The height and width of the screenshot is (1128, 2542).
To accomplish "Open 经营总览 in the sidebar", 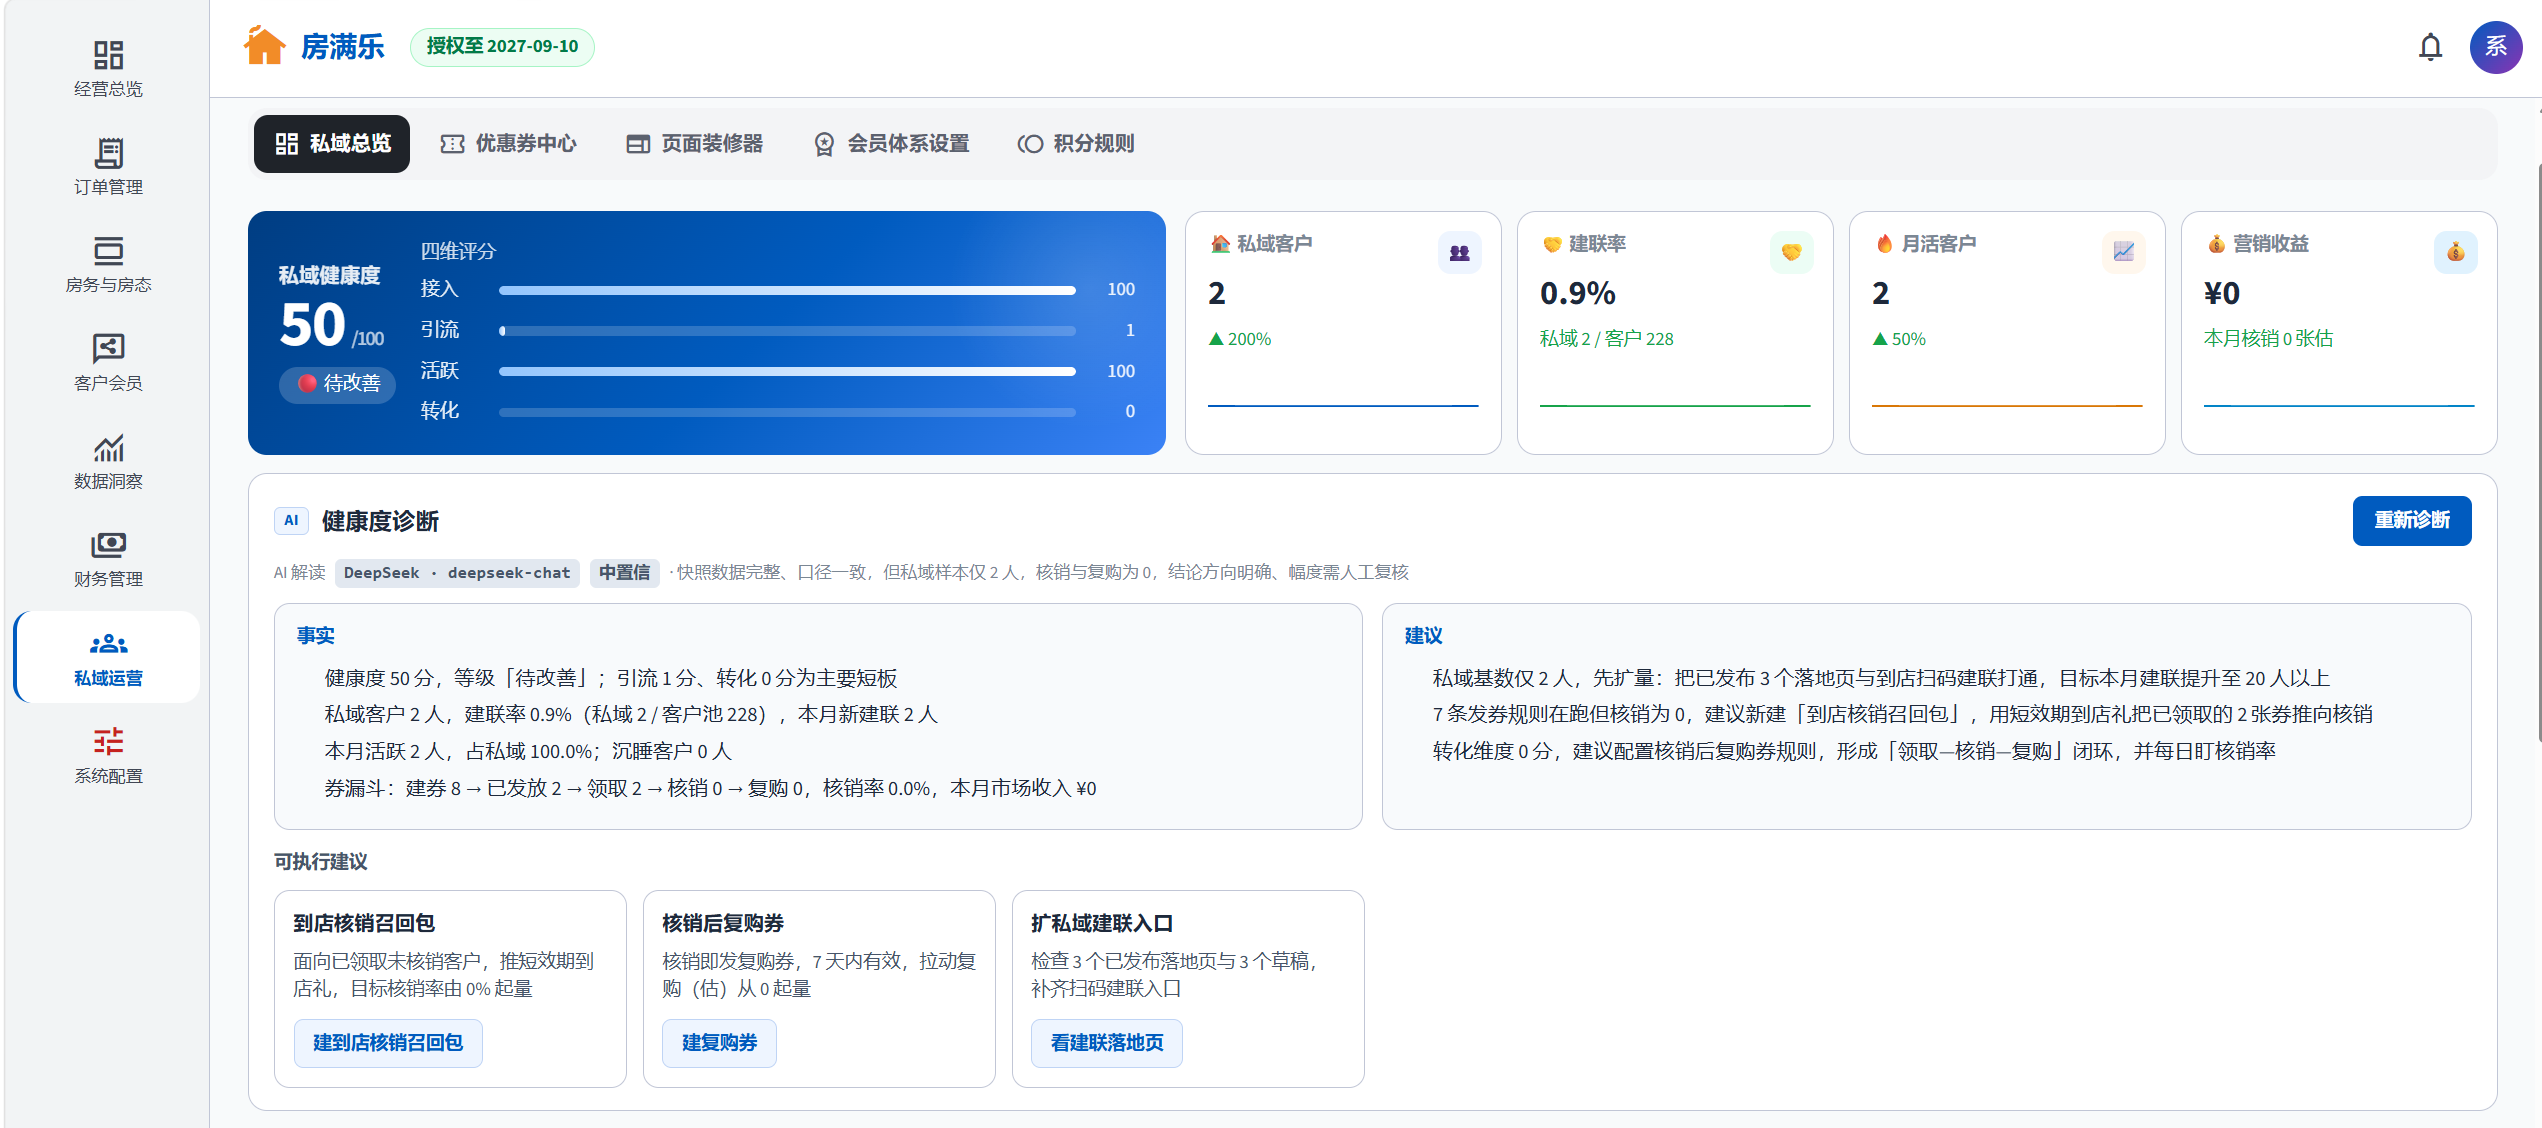I will click(x=108, y=68).
